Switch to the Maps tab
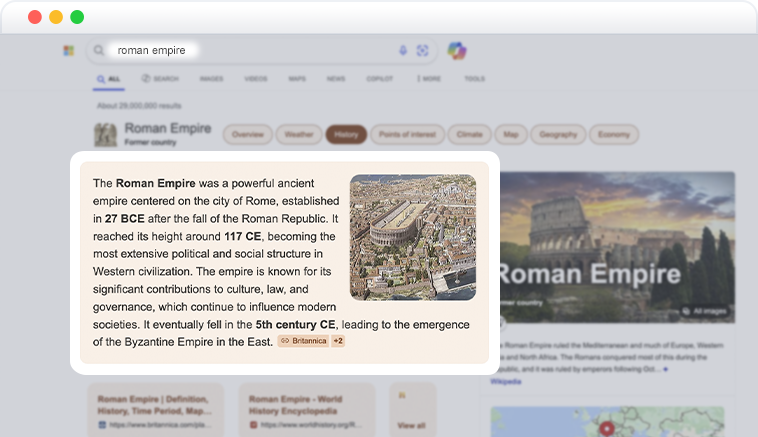758x437 pixels. 297,78
